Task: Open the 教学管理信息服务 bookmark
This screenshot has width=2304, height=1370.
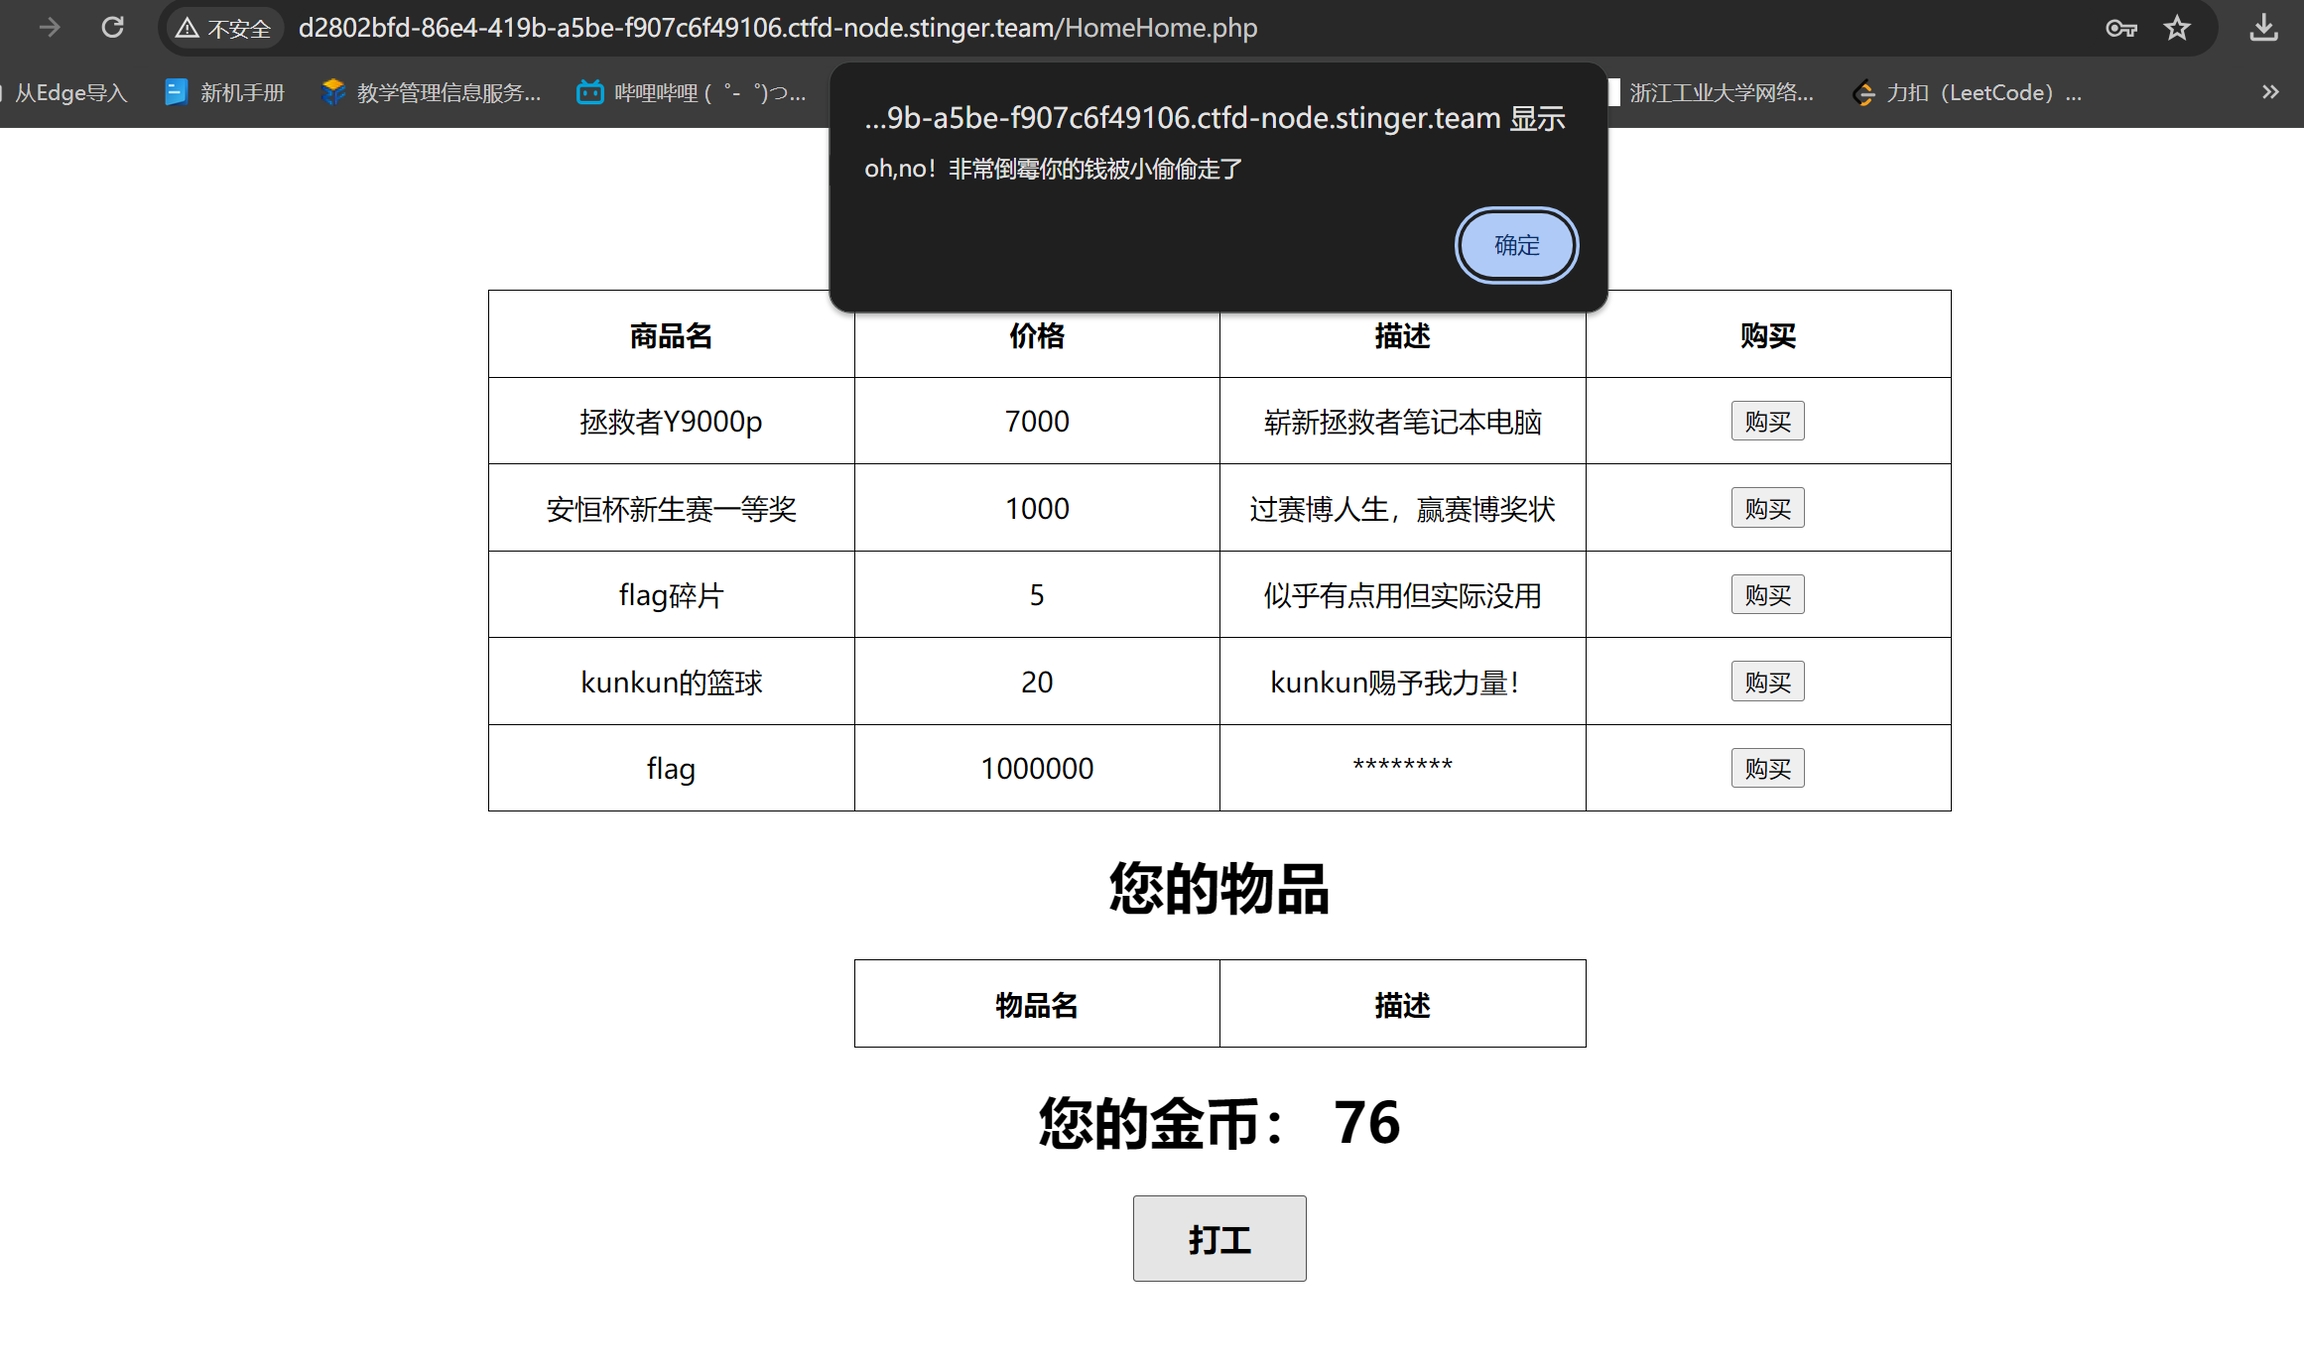Action: (x=432, y=93)
